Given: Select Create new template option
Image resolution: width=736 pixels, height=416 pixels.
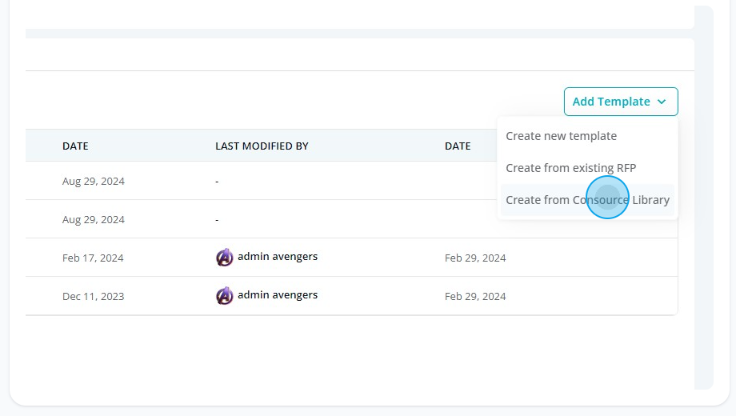Looking at the screenshot, I should pos(561,136).
